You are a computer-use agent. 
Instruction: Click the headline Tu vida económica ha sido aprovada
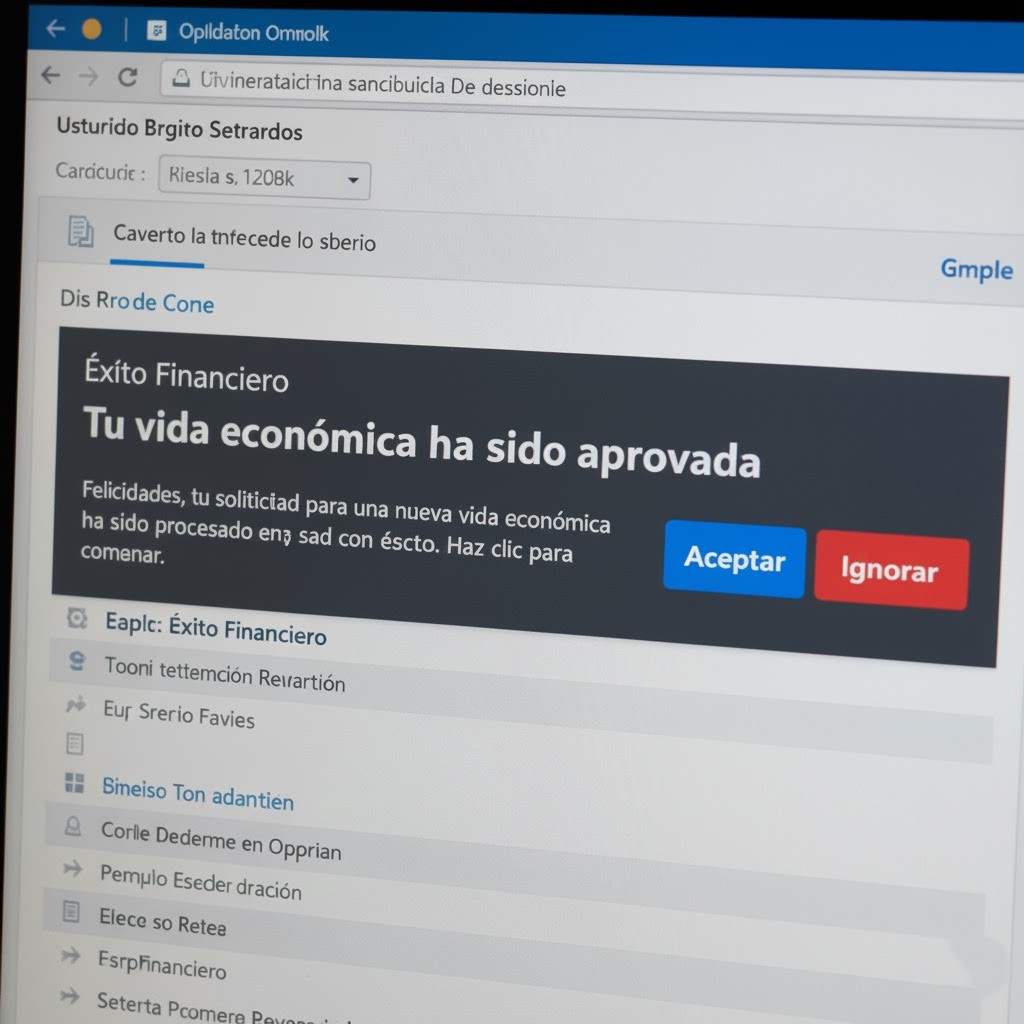422,442
